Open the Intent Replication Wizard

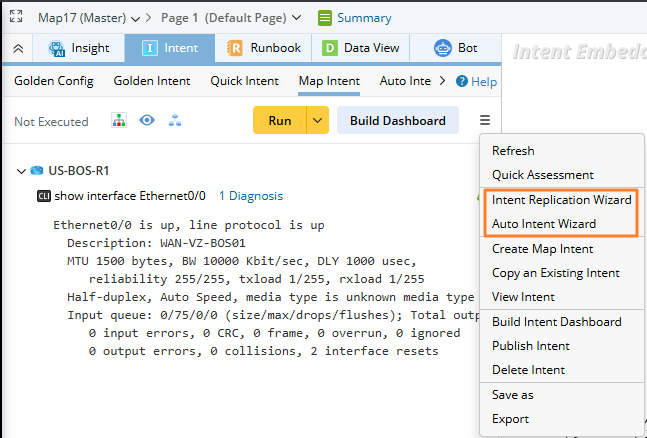coord(562,200)
